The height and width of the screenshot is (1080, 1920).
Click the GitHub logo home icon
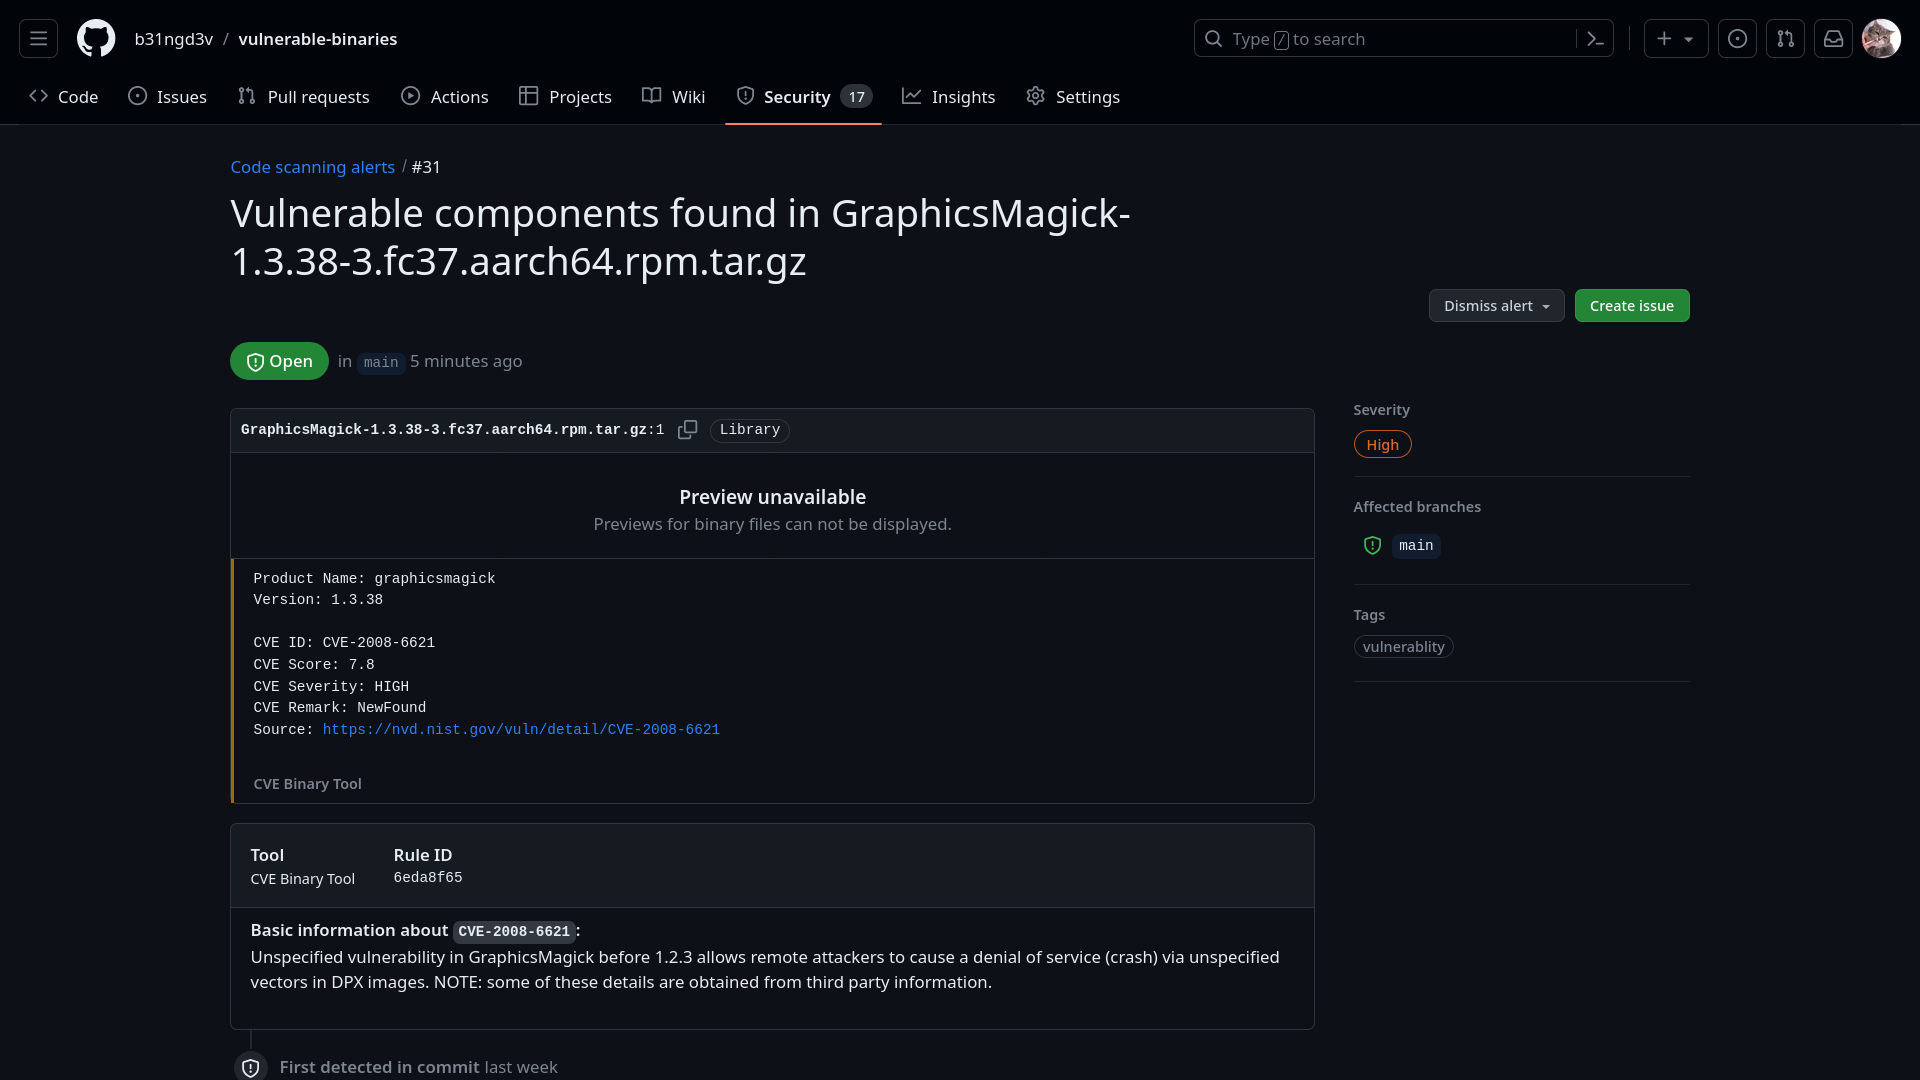96,39
